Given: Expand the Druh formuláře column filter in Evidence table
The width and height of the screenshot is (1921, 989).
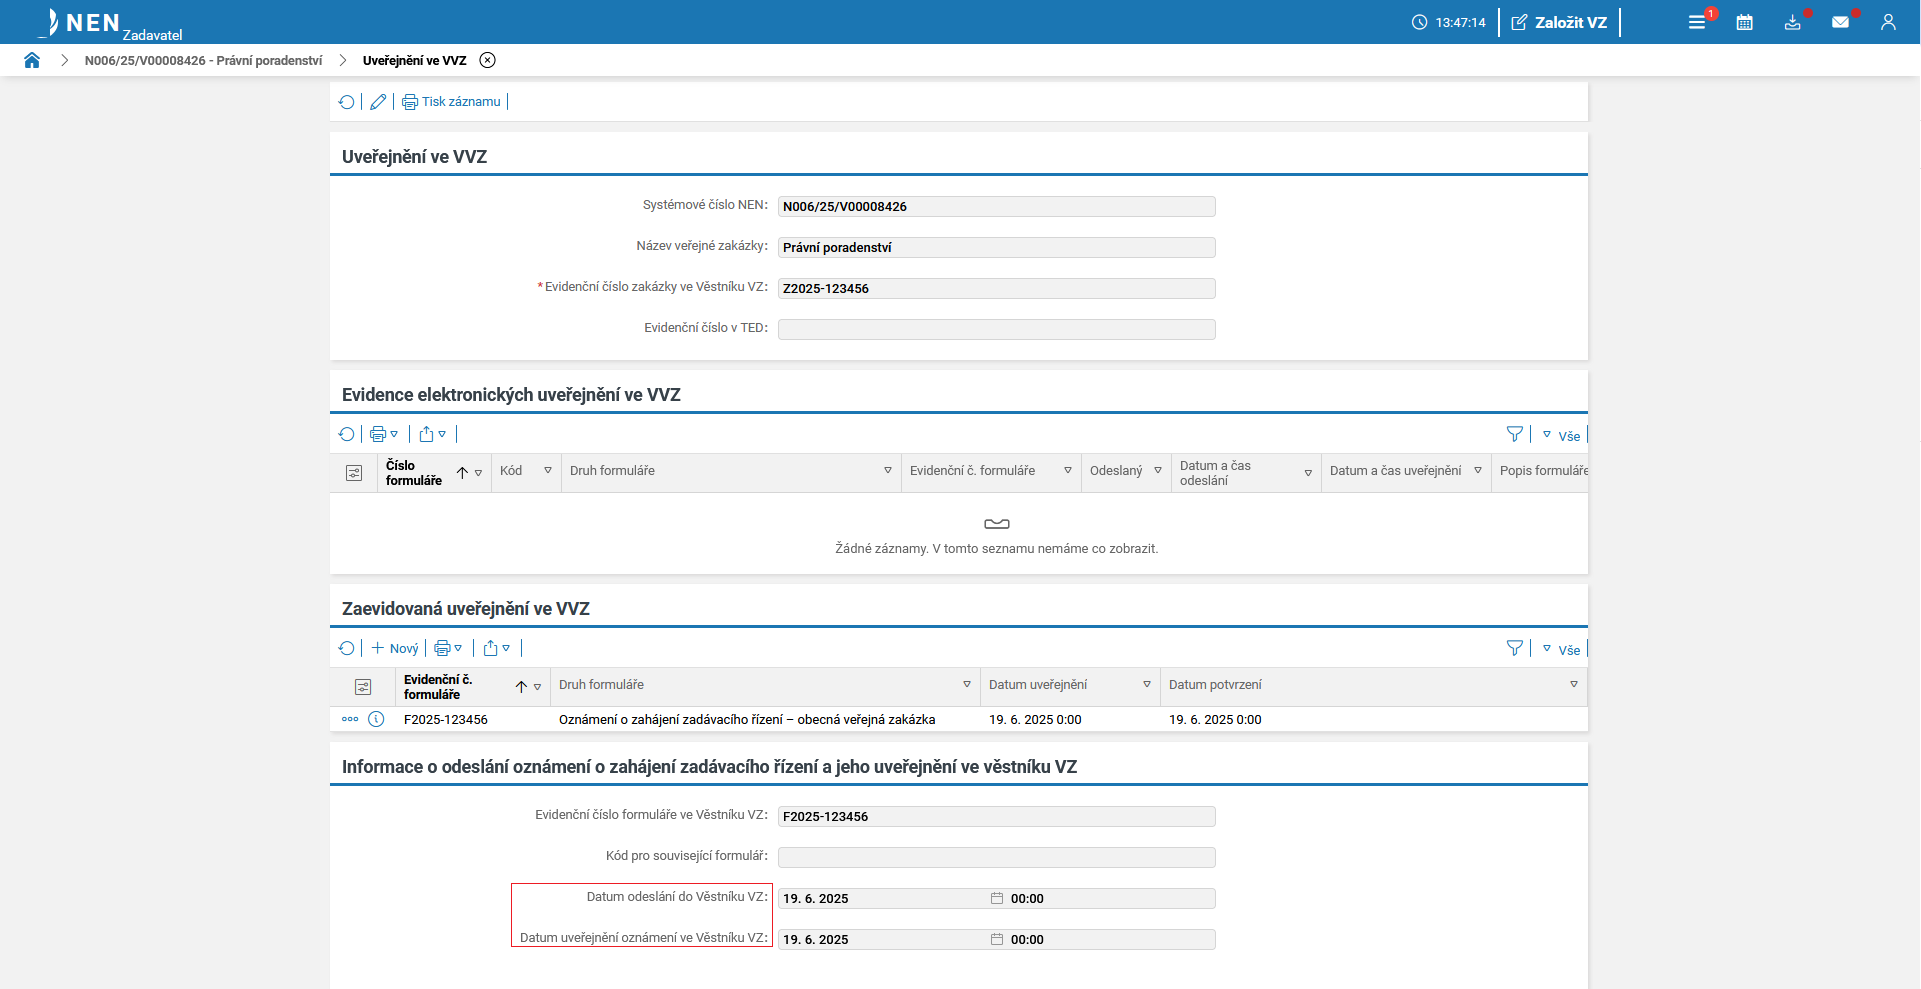Looking at the screenshot, I should 887,471.
